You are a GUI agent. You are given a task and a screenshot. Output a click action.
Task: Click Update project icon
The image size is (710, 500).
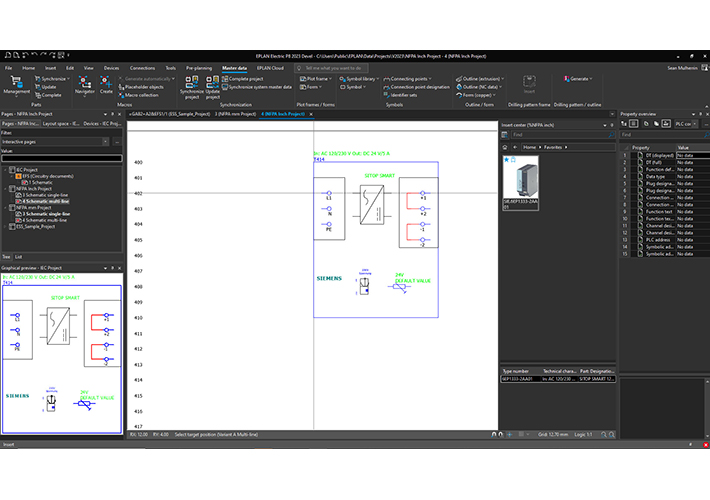pos(212,87)
